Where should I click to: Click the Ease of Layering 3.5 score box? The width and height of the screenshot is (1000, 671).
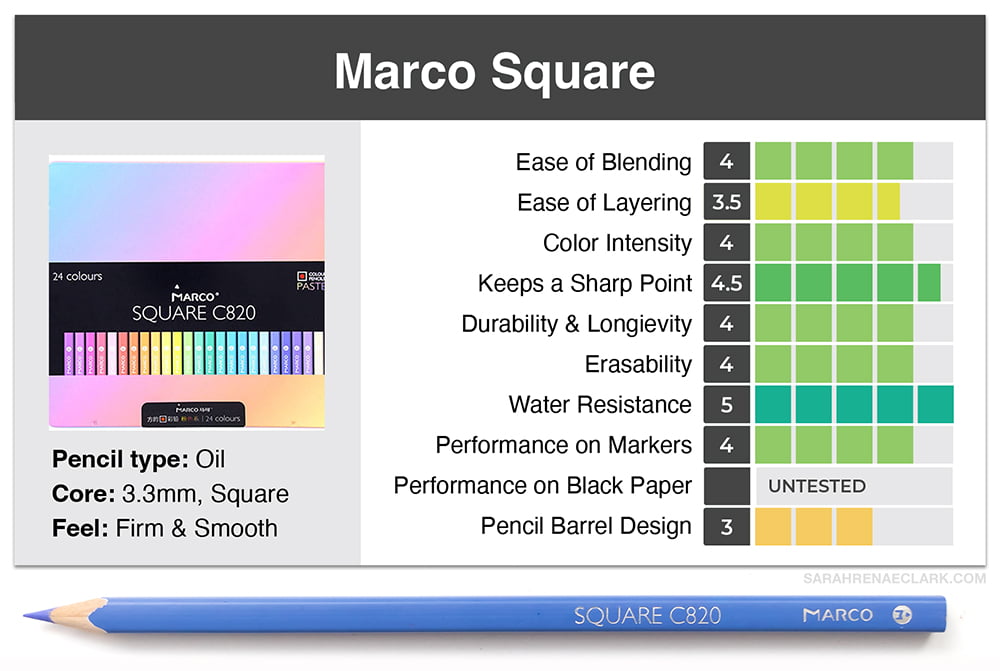(x=726, y=202)
